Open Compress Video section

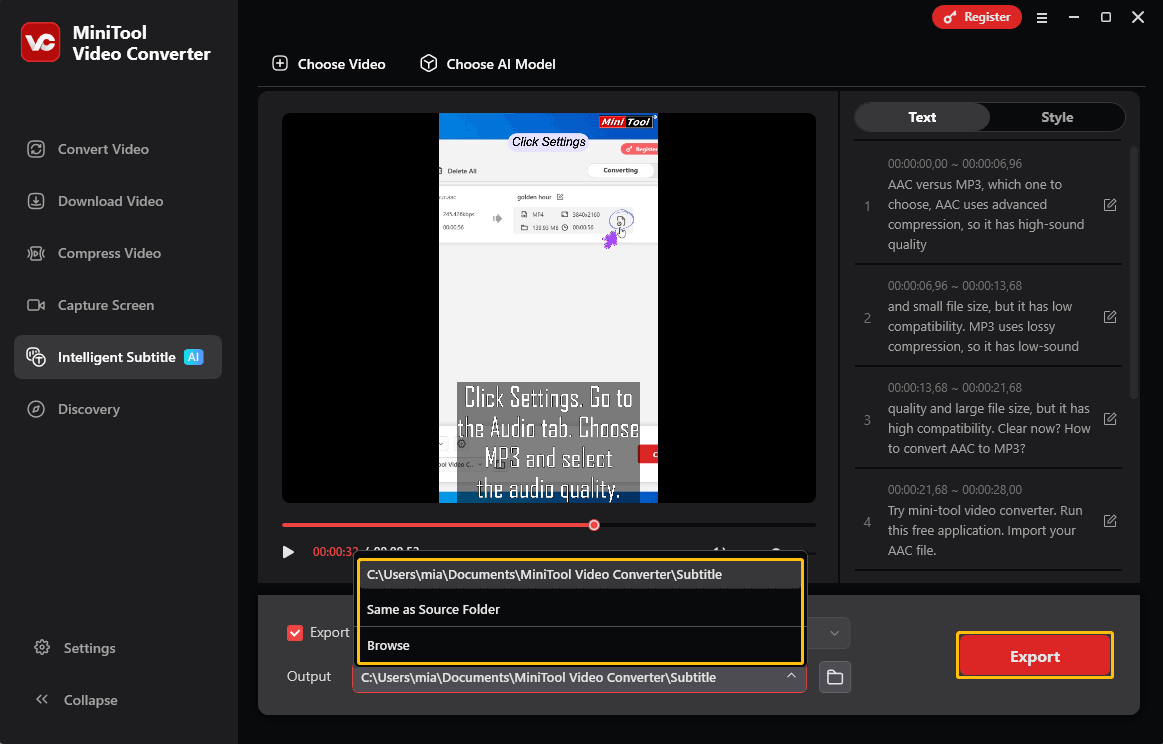[x=109, y=253]
